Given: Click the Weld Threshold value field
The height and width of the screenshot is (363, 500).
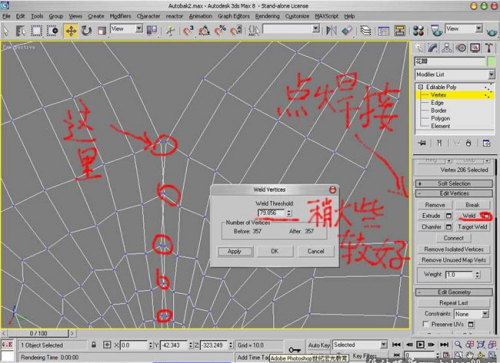Looking at the screenshot, I should point(272,213).
